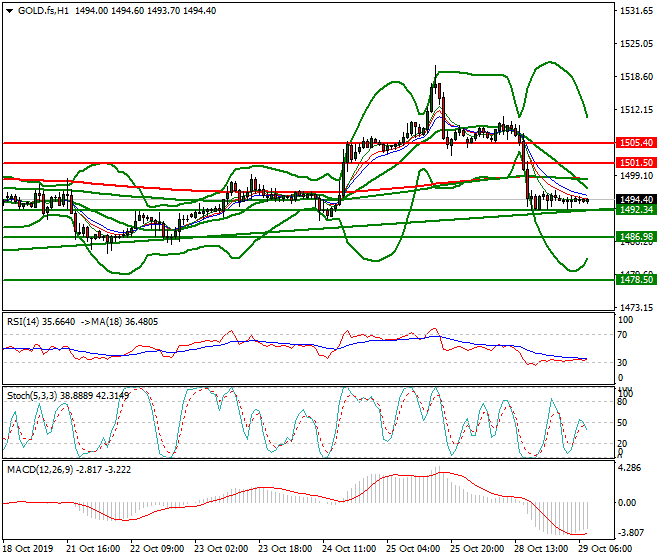Select the 1518.60 price scale value

636,77
